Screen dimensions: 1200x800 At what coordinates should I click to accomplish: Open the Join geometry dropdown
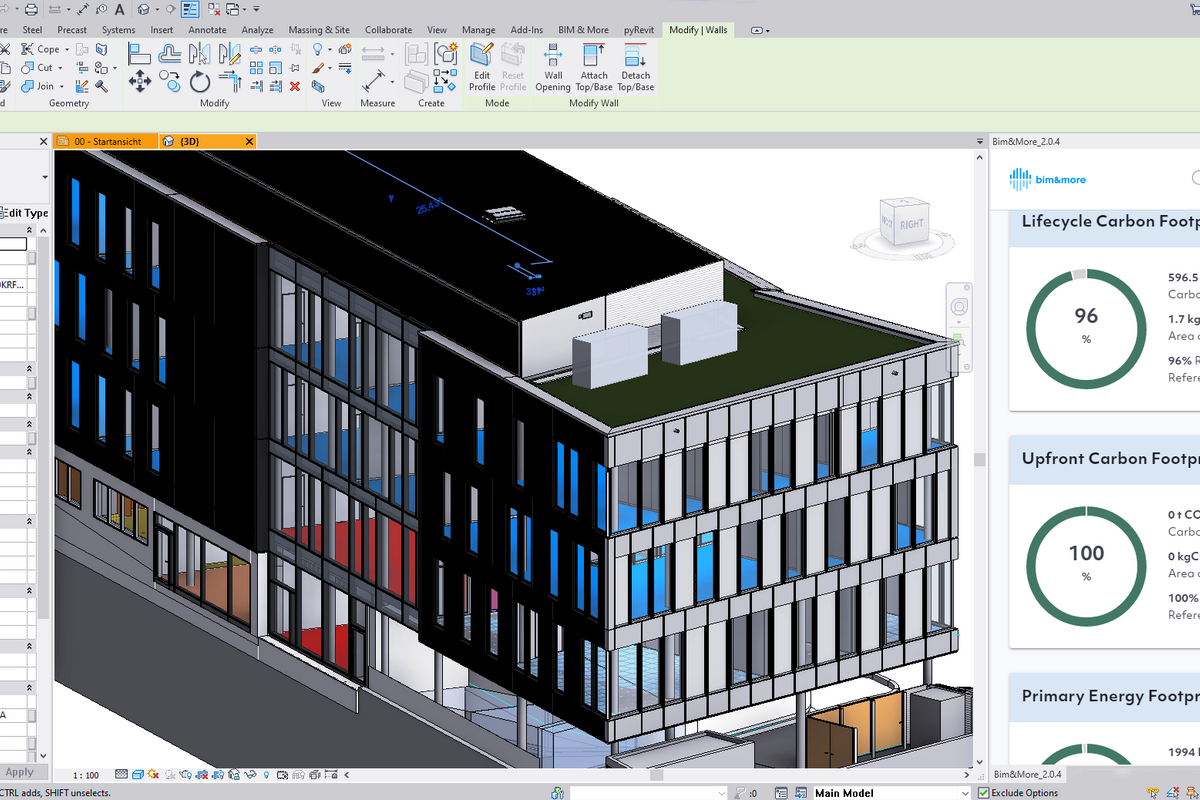point(62,86)
